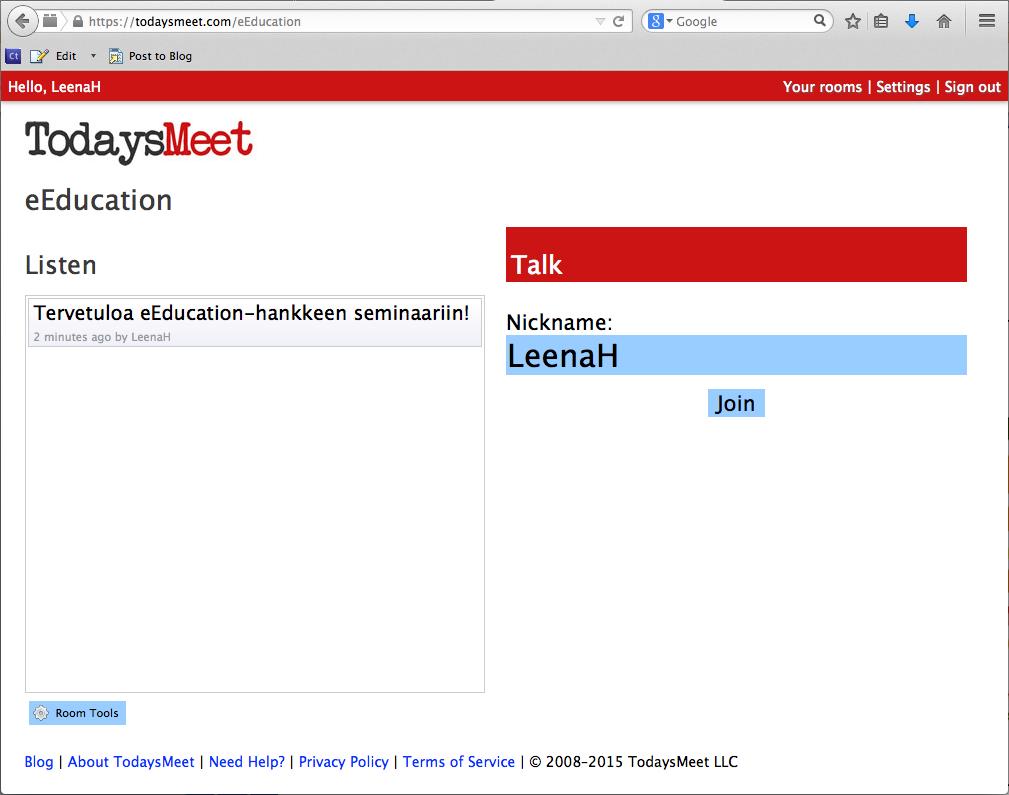Reload the page with the refresh icon
The width and height of the screenshot is (1009, 795).
[x=618, y=21]
